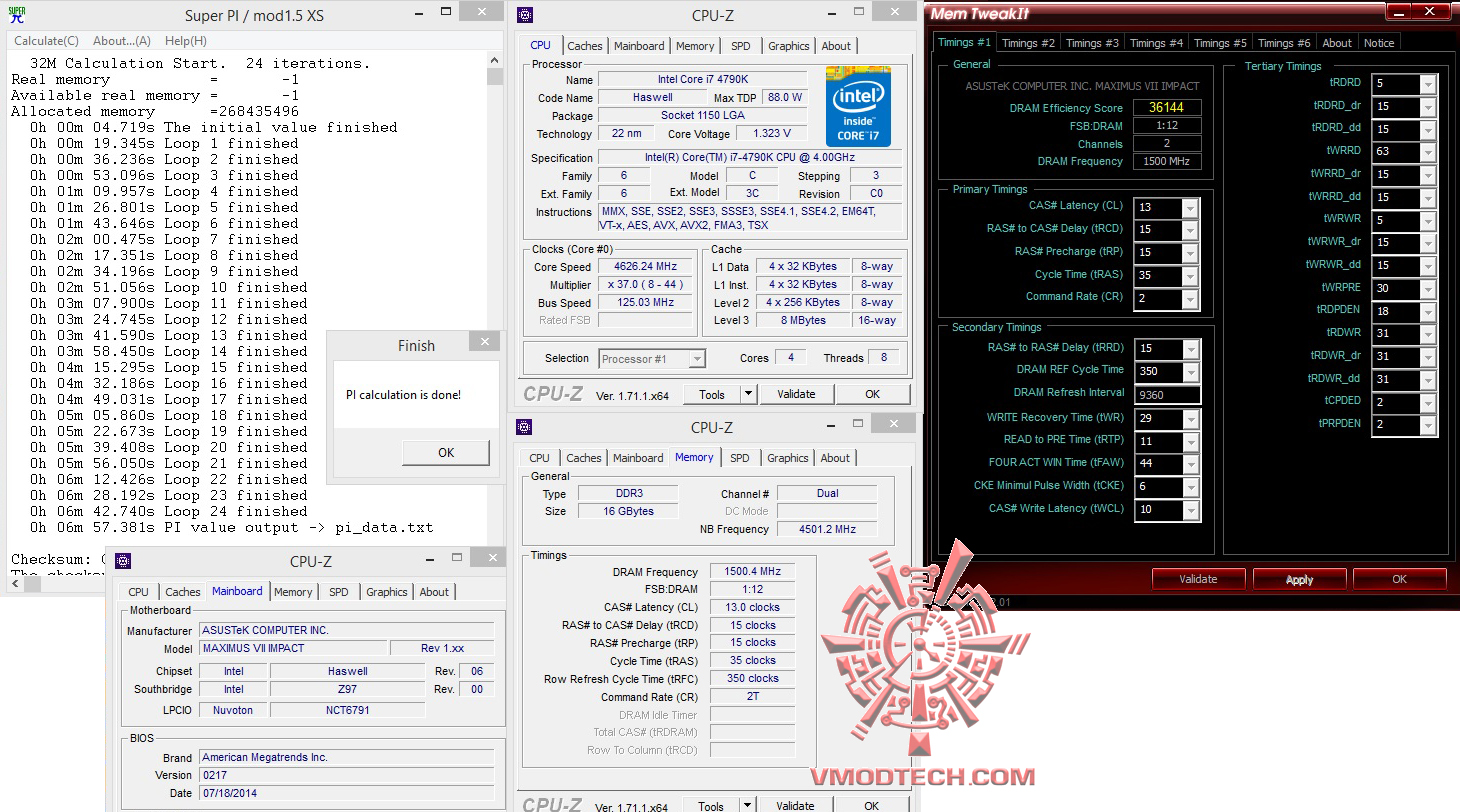Click Validate in the CPU-Z processor window

796,394
